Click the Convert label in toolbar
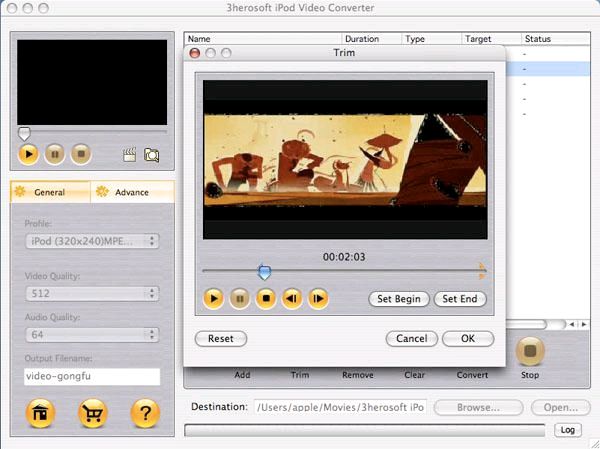The image size is (600, 449). [472, 375]
